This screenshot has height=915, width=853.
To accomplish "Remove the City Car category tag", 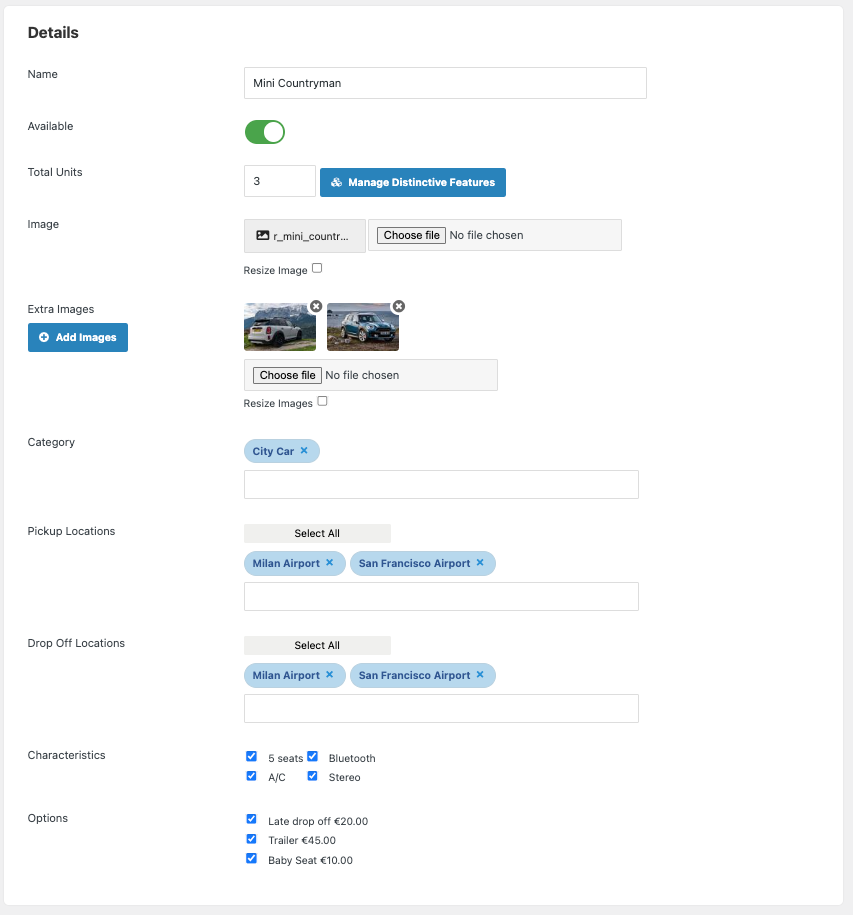I will (304, 450).
